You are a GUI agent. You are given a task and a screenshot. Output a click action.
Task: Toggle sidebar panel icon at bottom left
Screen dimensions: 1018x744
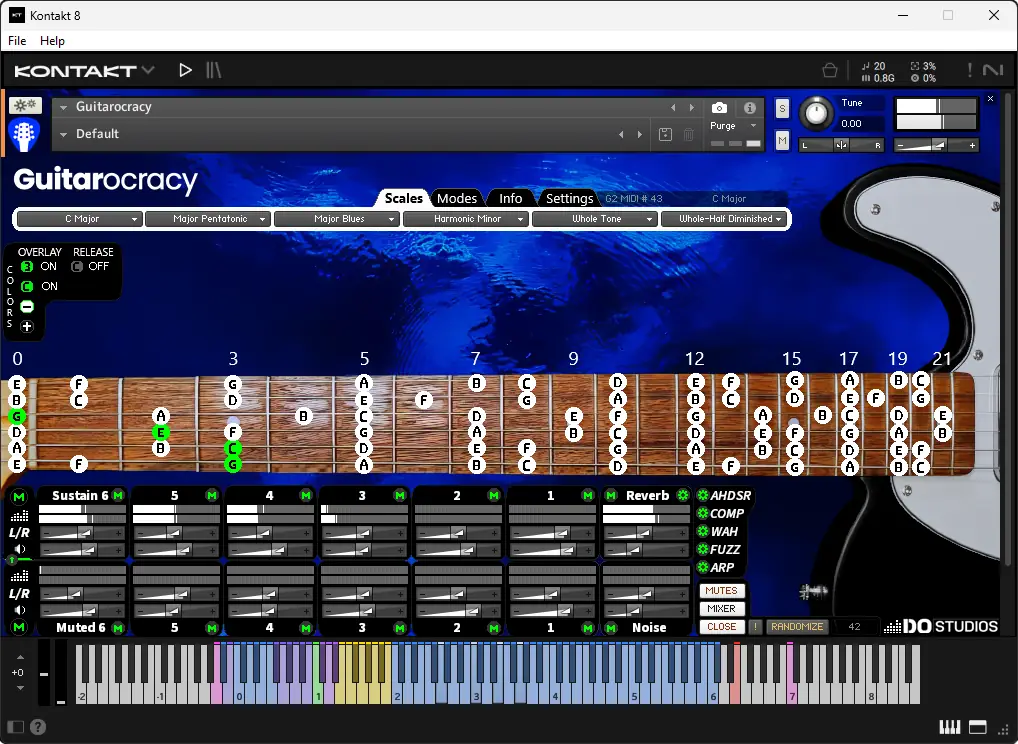[x=16, y=727]
